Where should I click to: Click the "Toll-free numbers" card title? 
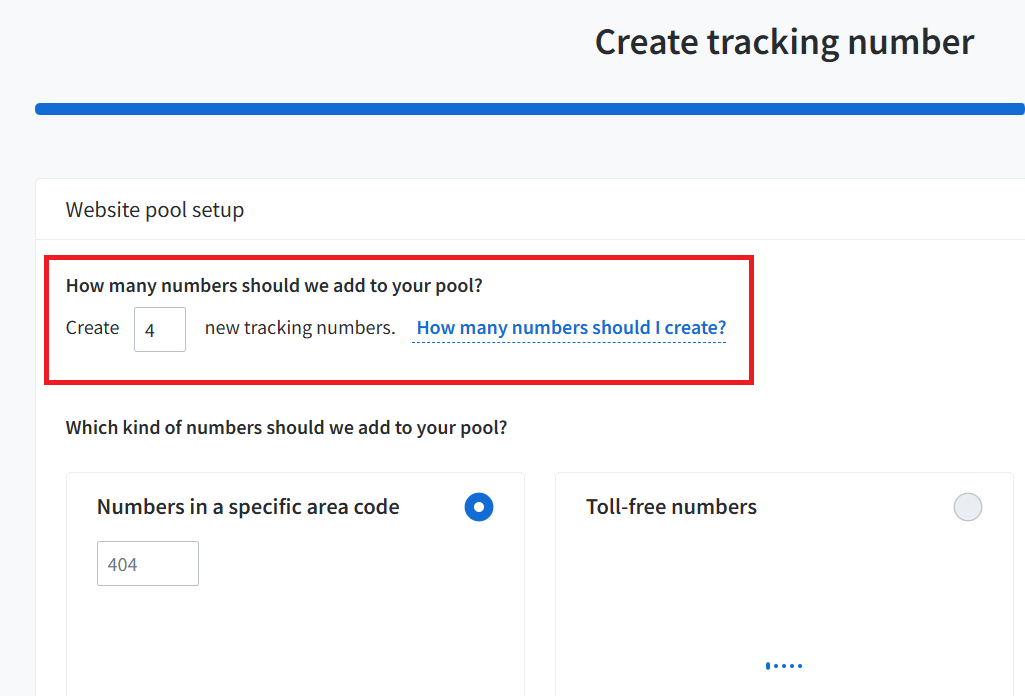(671, 507)
